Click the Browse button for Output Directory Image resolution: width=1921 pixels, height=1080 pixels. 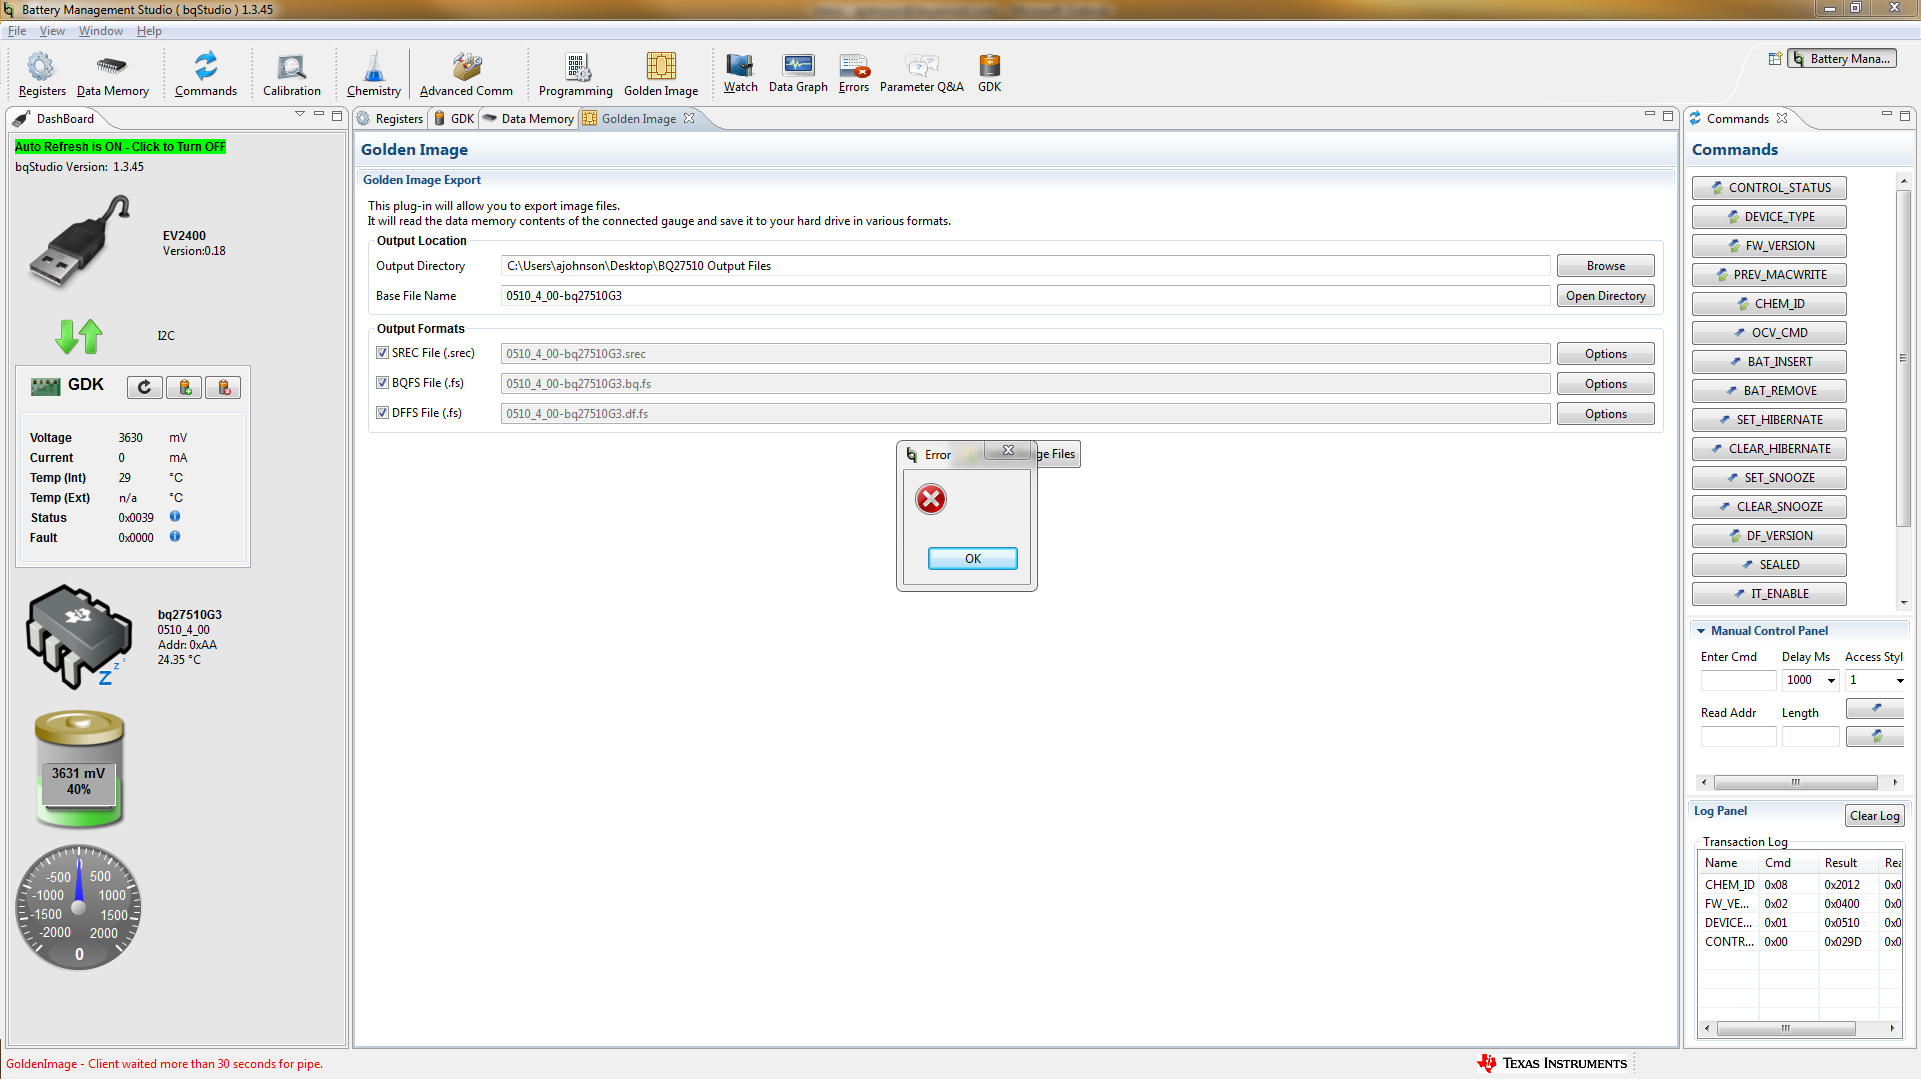pyautogui.click(x=1605, y=266)
